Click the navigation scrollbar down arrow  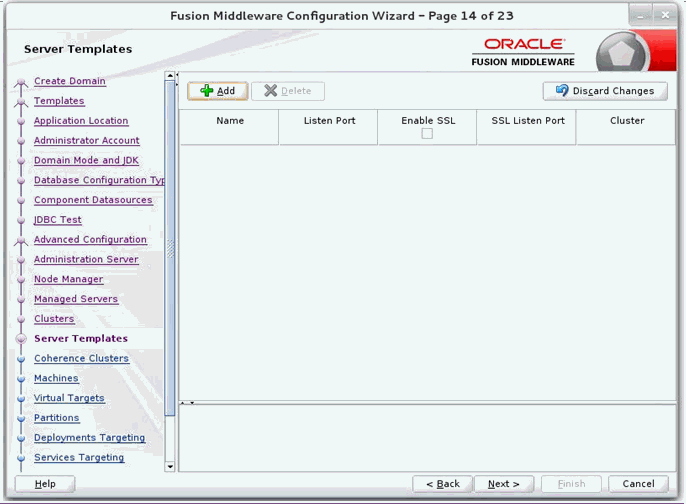170,467
